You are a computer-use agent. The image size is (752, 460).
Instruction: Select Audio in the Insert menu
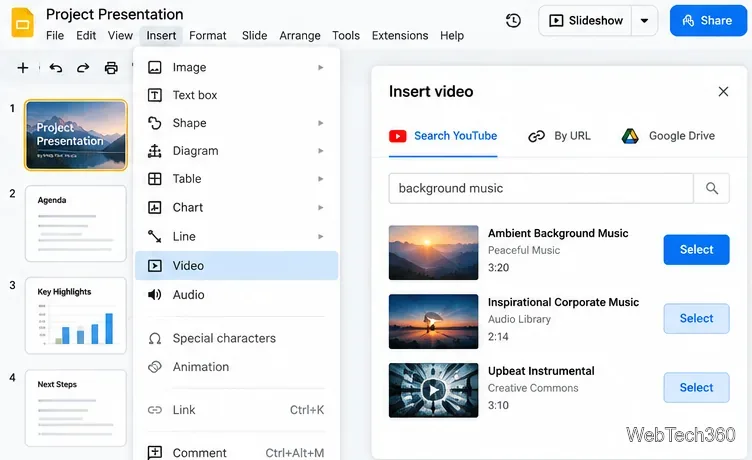point(236,295)
